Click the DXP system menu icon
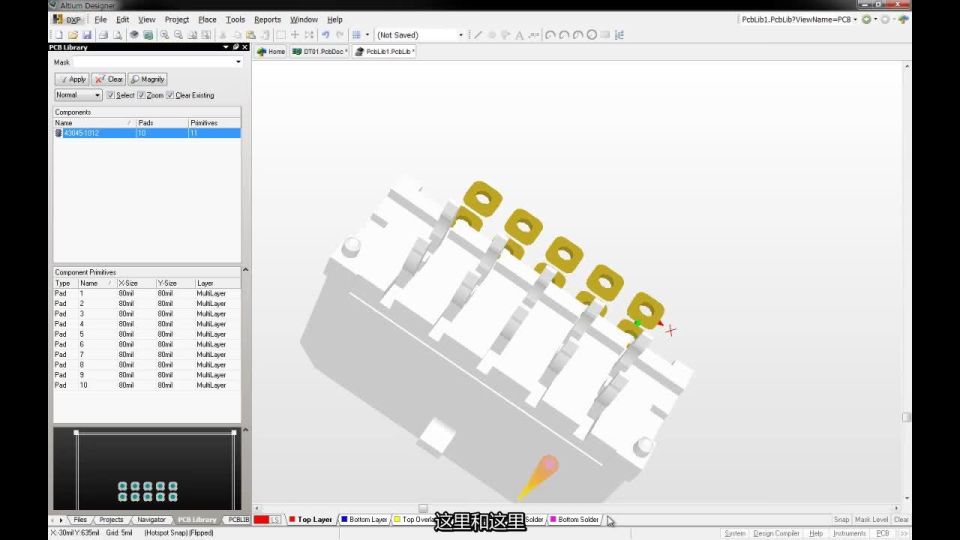This screenshot has width=960, height=540. click(x=67, y=20)
